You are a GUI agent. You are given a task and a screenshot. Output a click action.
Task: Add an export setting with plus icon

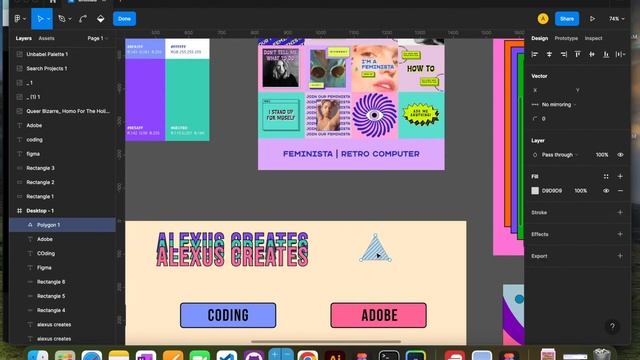(x=620, y=256)
